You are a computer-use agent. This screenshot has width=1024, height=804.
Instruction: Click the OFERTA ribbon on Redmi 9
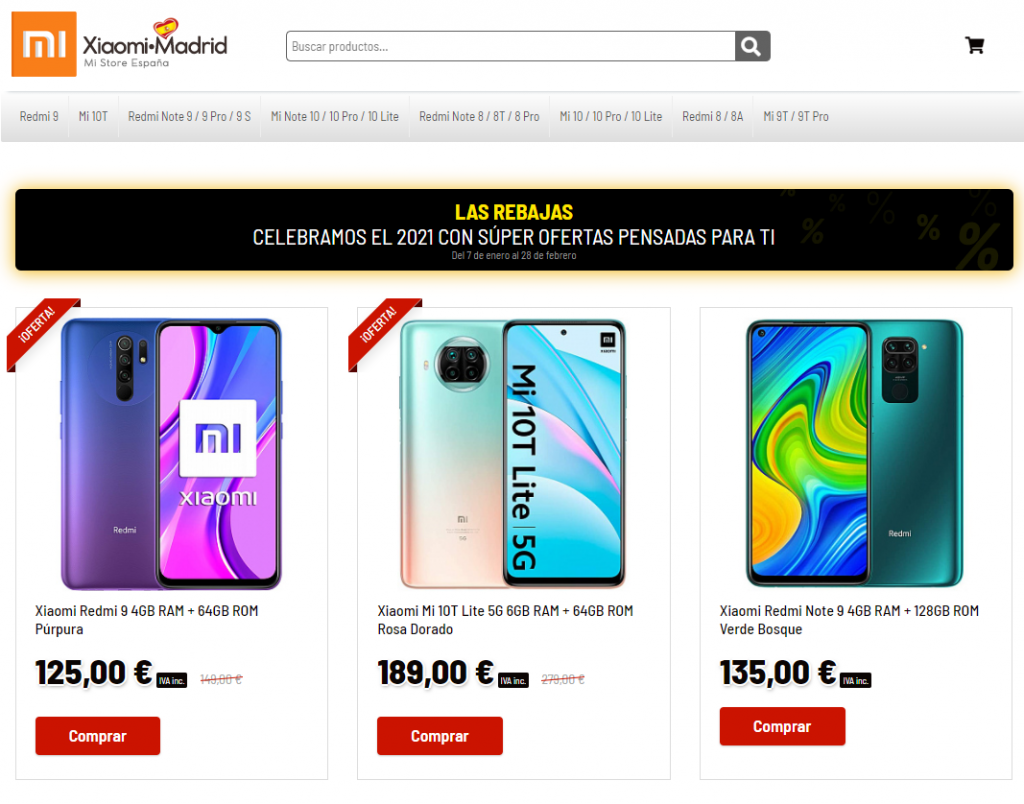tap(41, 332)
